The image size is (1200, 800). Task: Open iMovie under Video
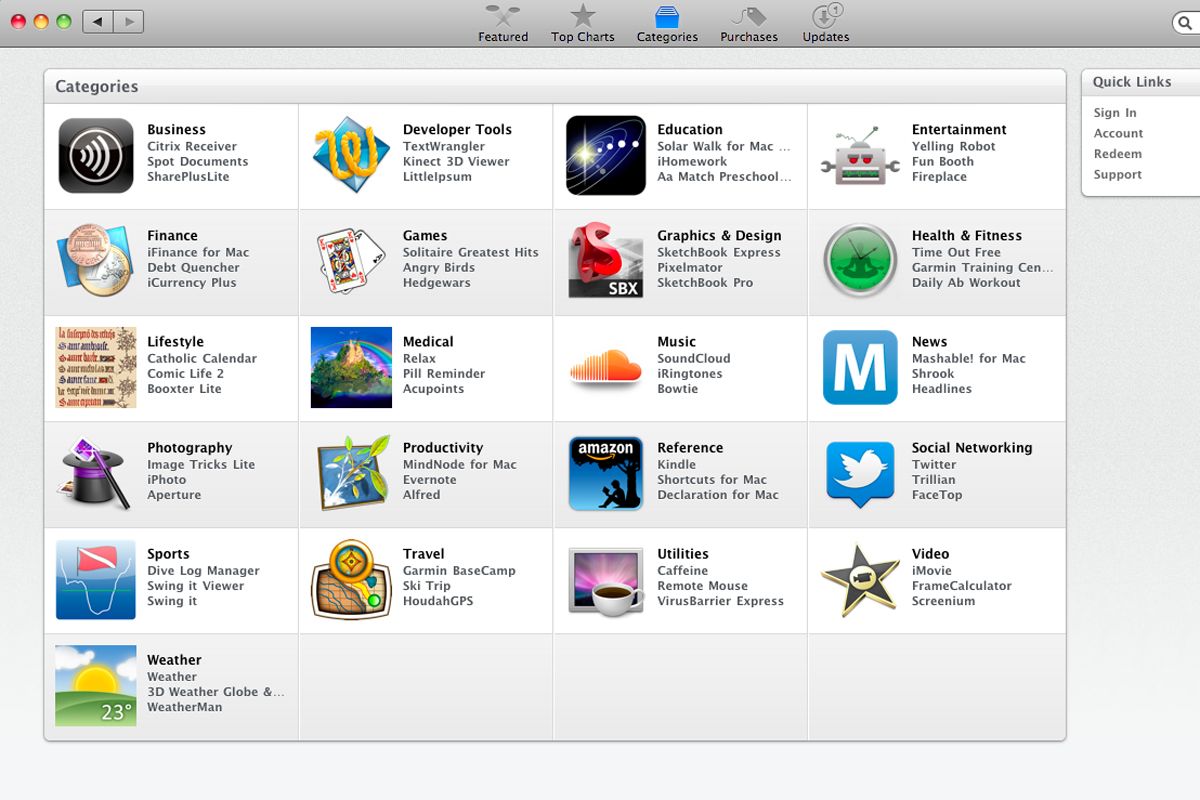pos(932,571)
